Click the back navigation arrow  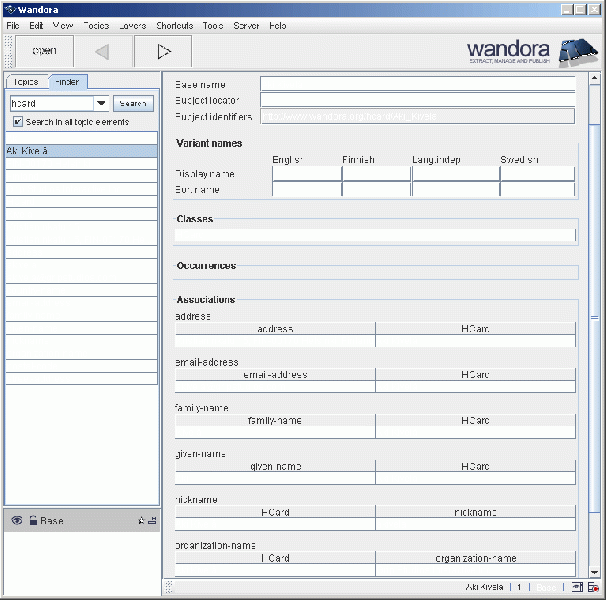(x=102, y=50)
